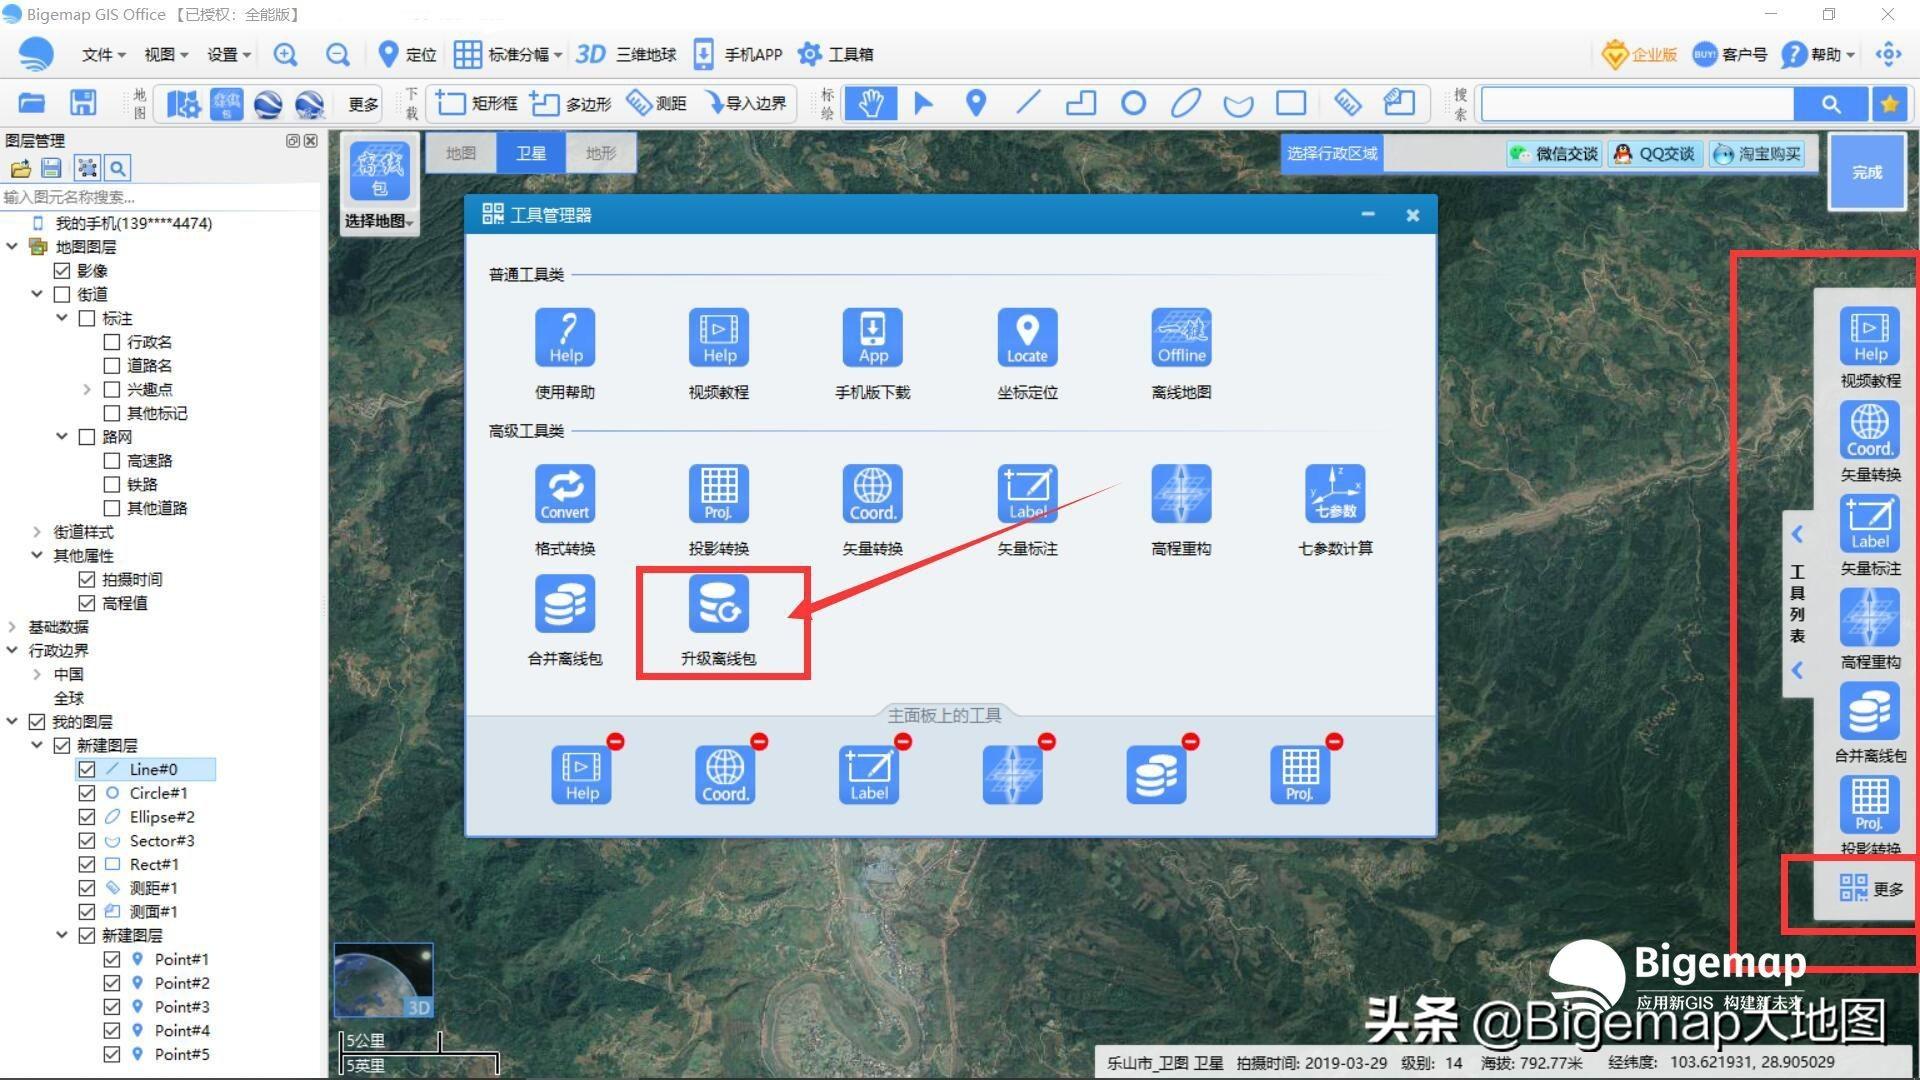Click the 完成 finish button
1920x1080 pixels.
point(1866,172)
